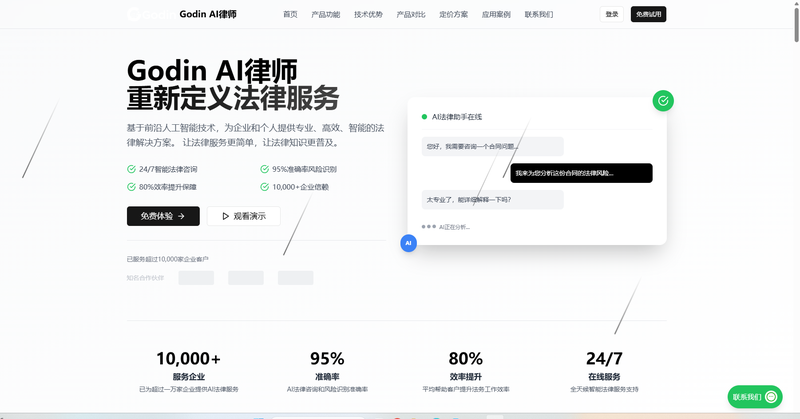Click the 观看演示 button
The height and width of the screenshot is (419, 800).
coord(243,216)
